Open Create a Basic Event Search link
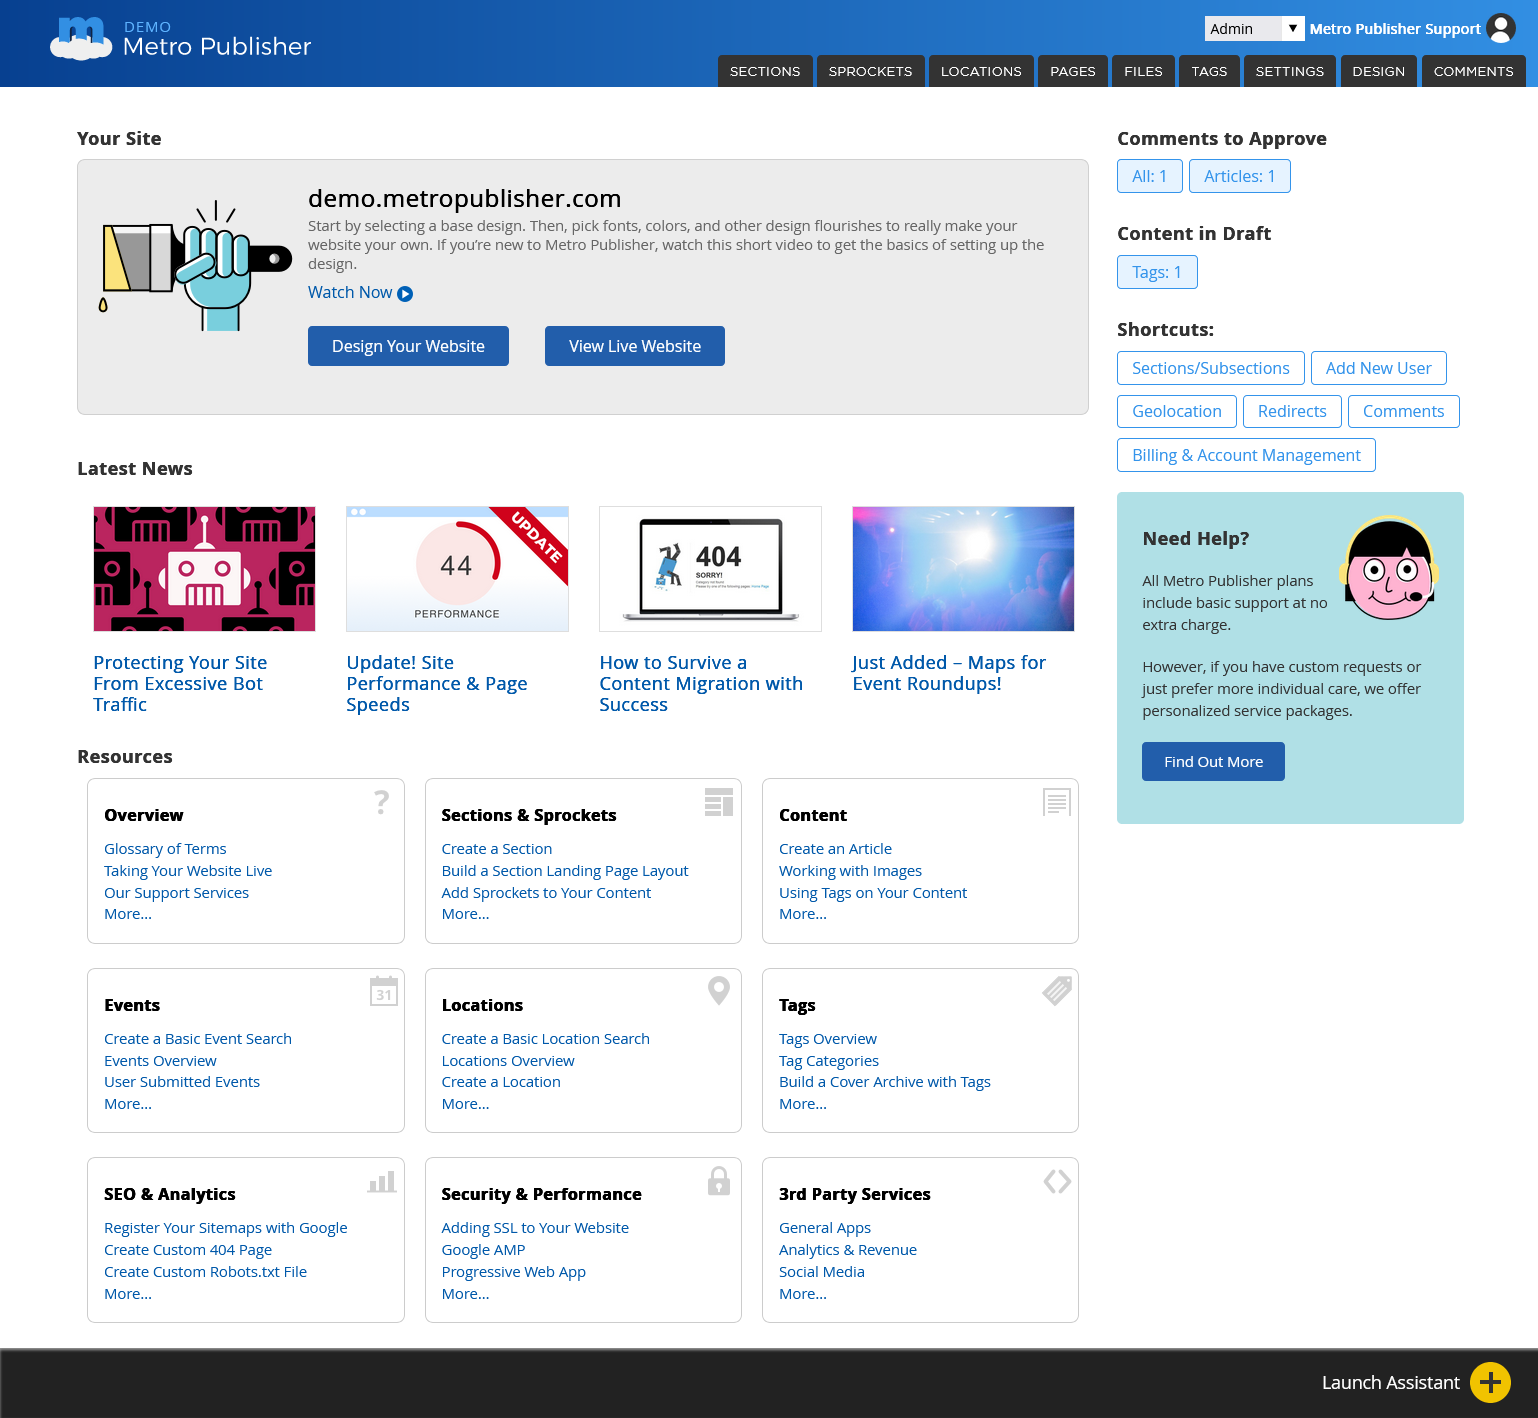This screenshot has height=1418, width=1538. coord(198,1039)
